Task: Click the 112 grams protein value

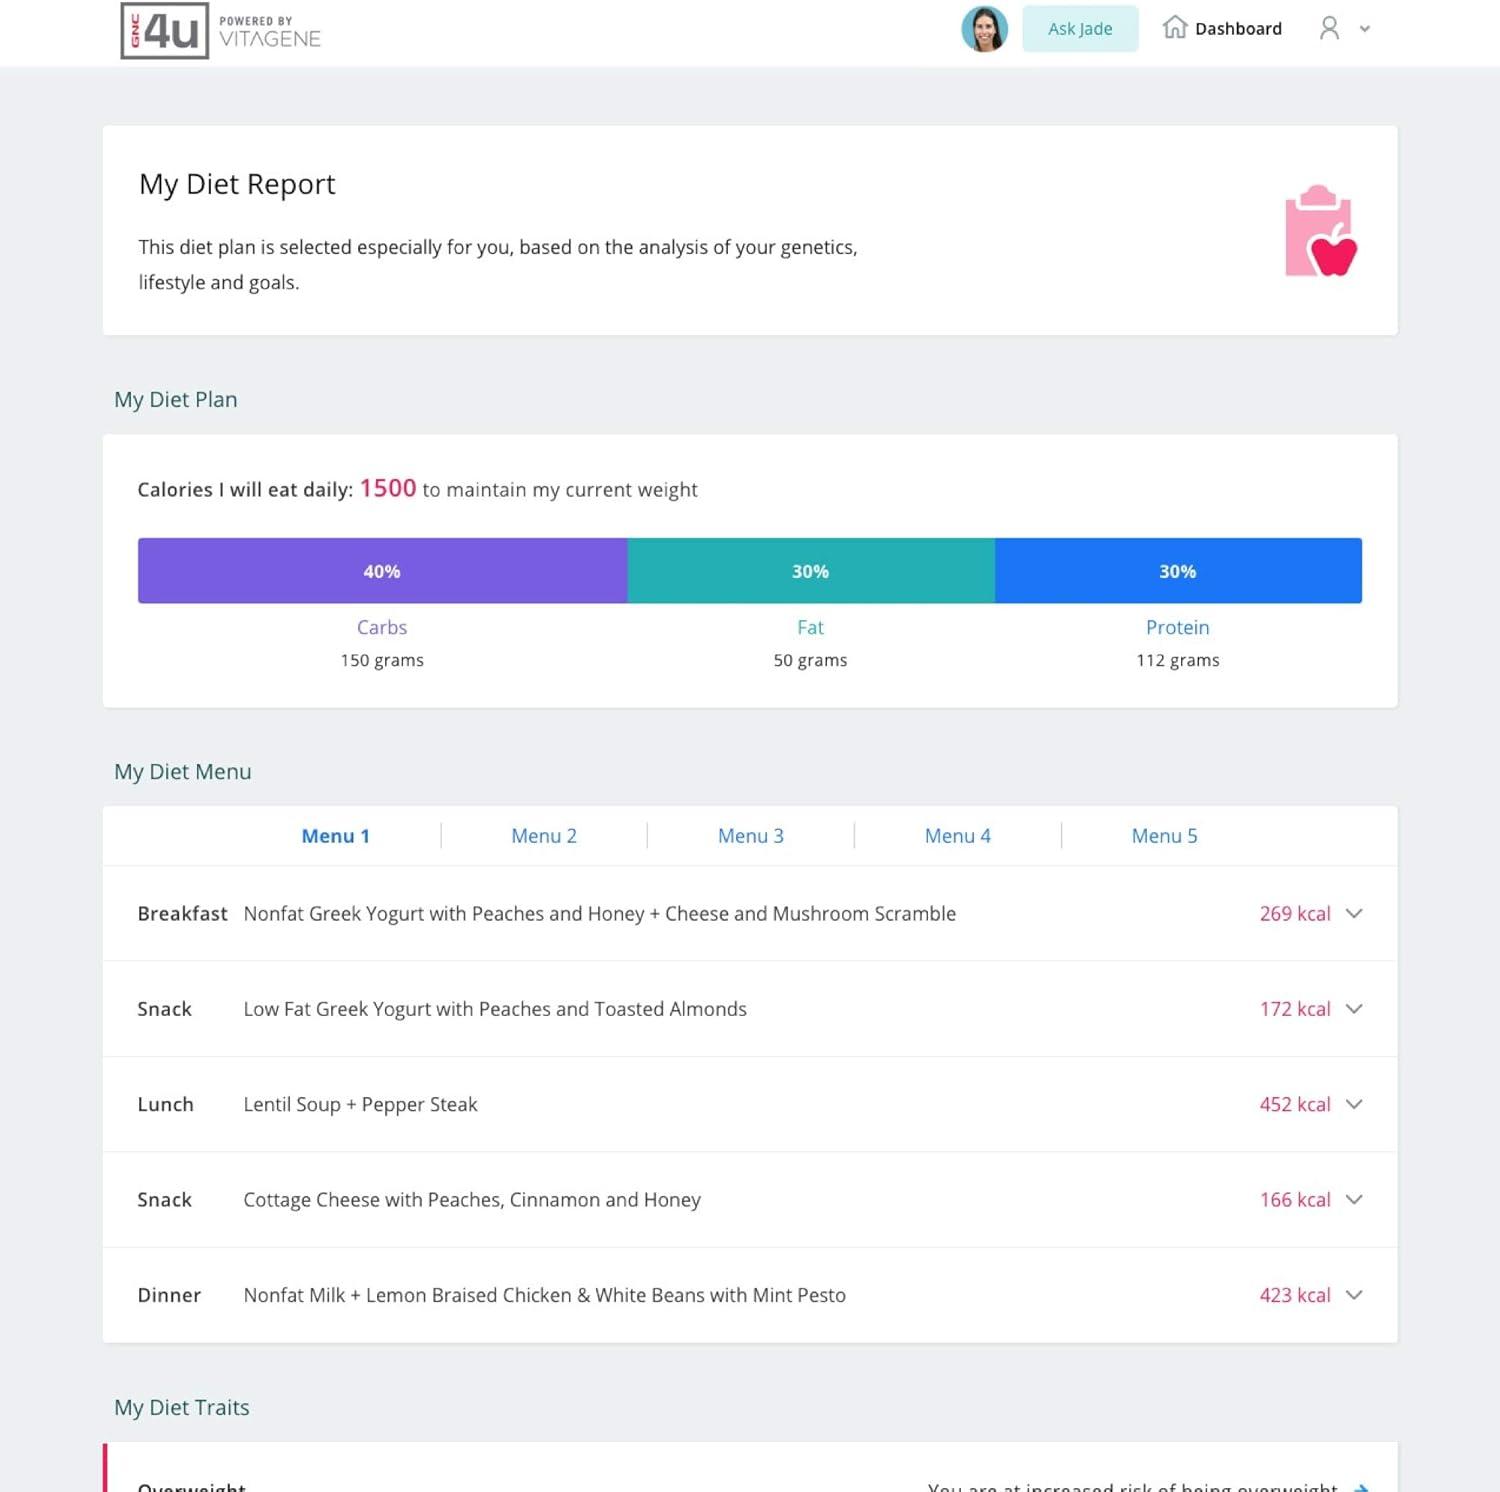Action: pyautogui.click(x=1178, y=660)
